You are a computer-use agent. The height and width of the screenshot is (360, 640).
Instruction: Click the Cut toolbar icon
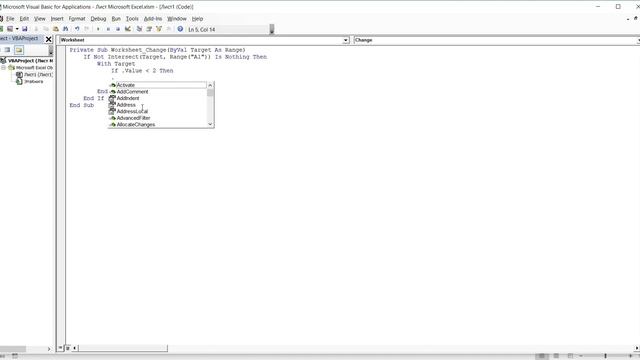pyautogui.click(x=36, y=29)
